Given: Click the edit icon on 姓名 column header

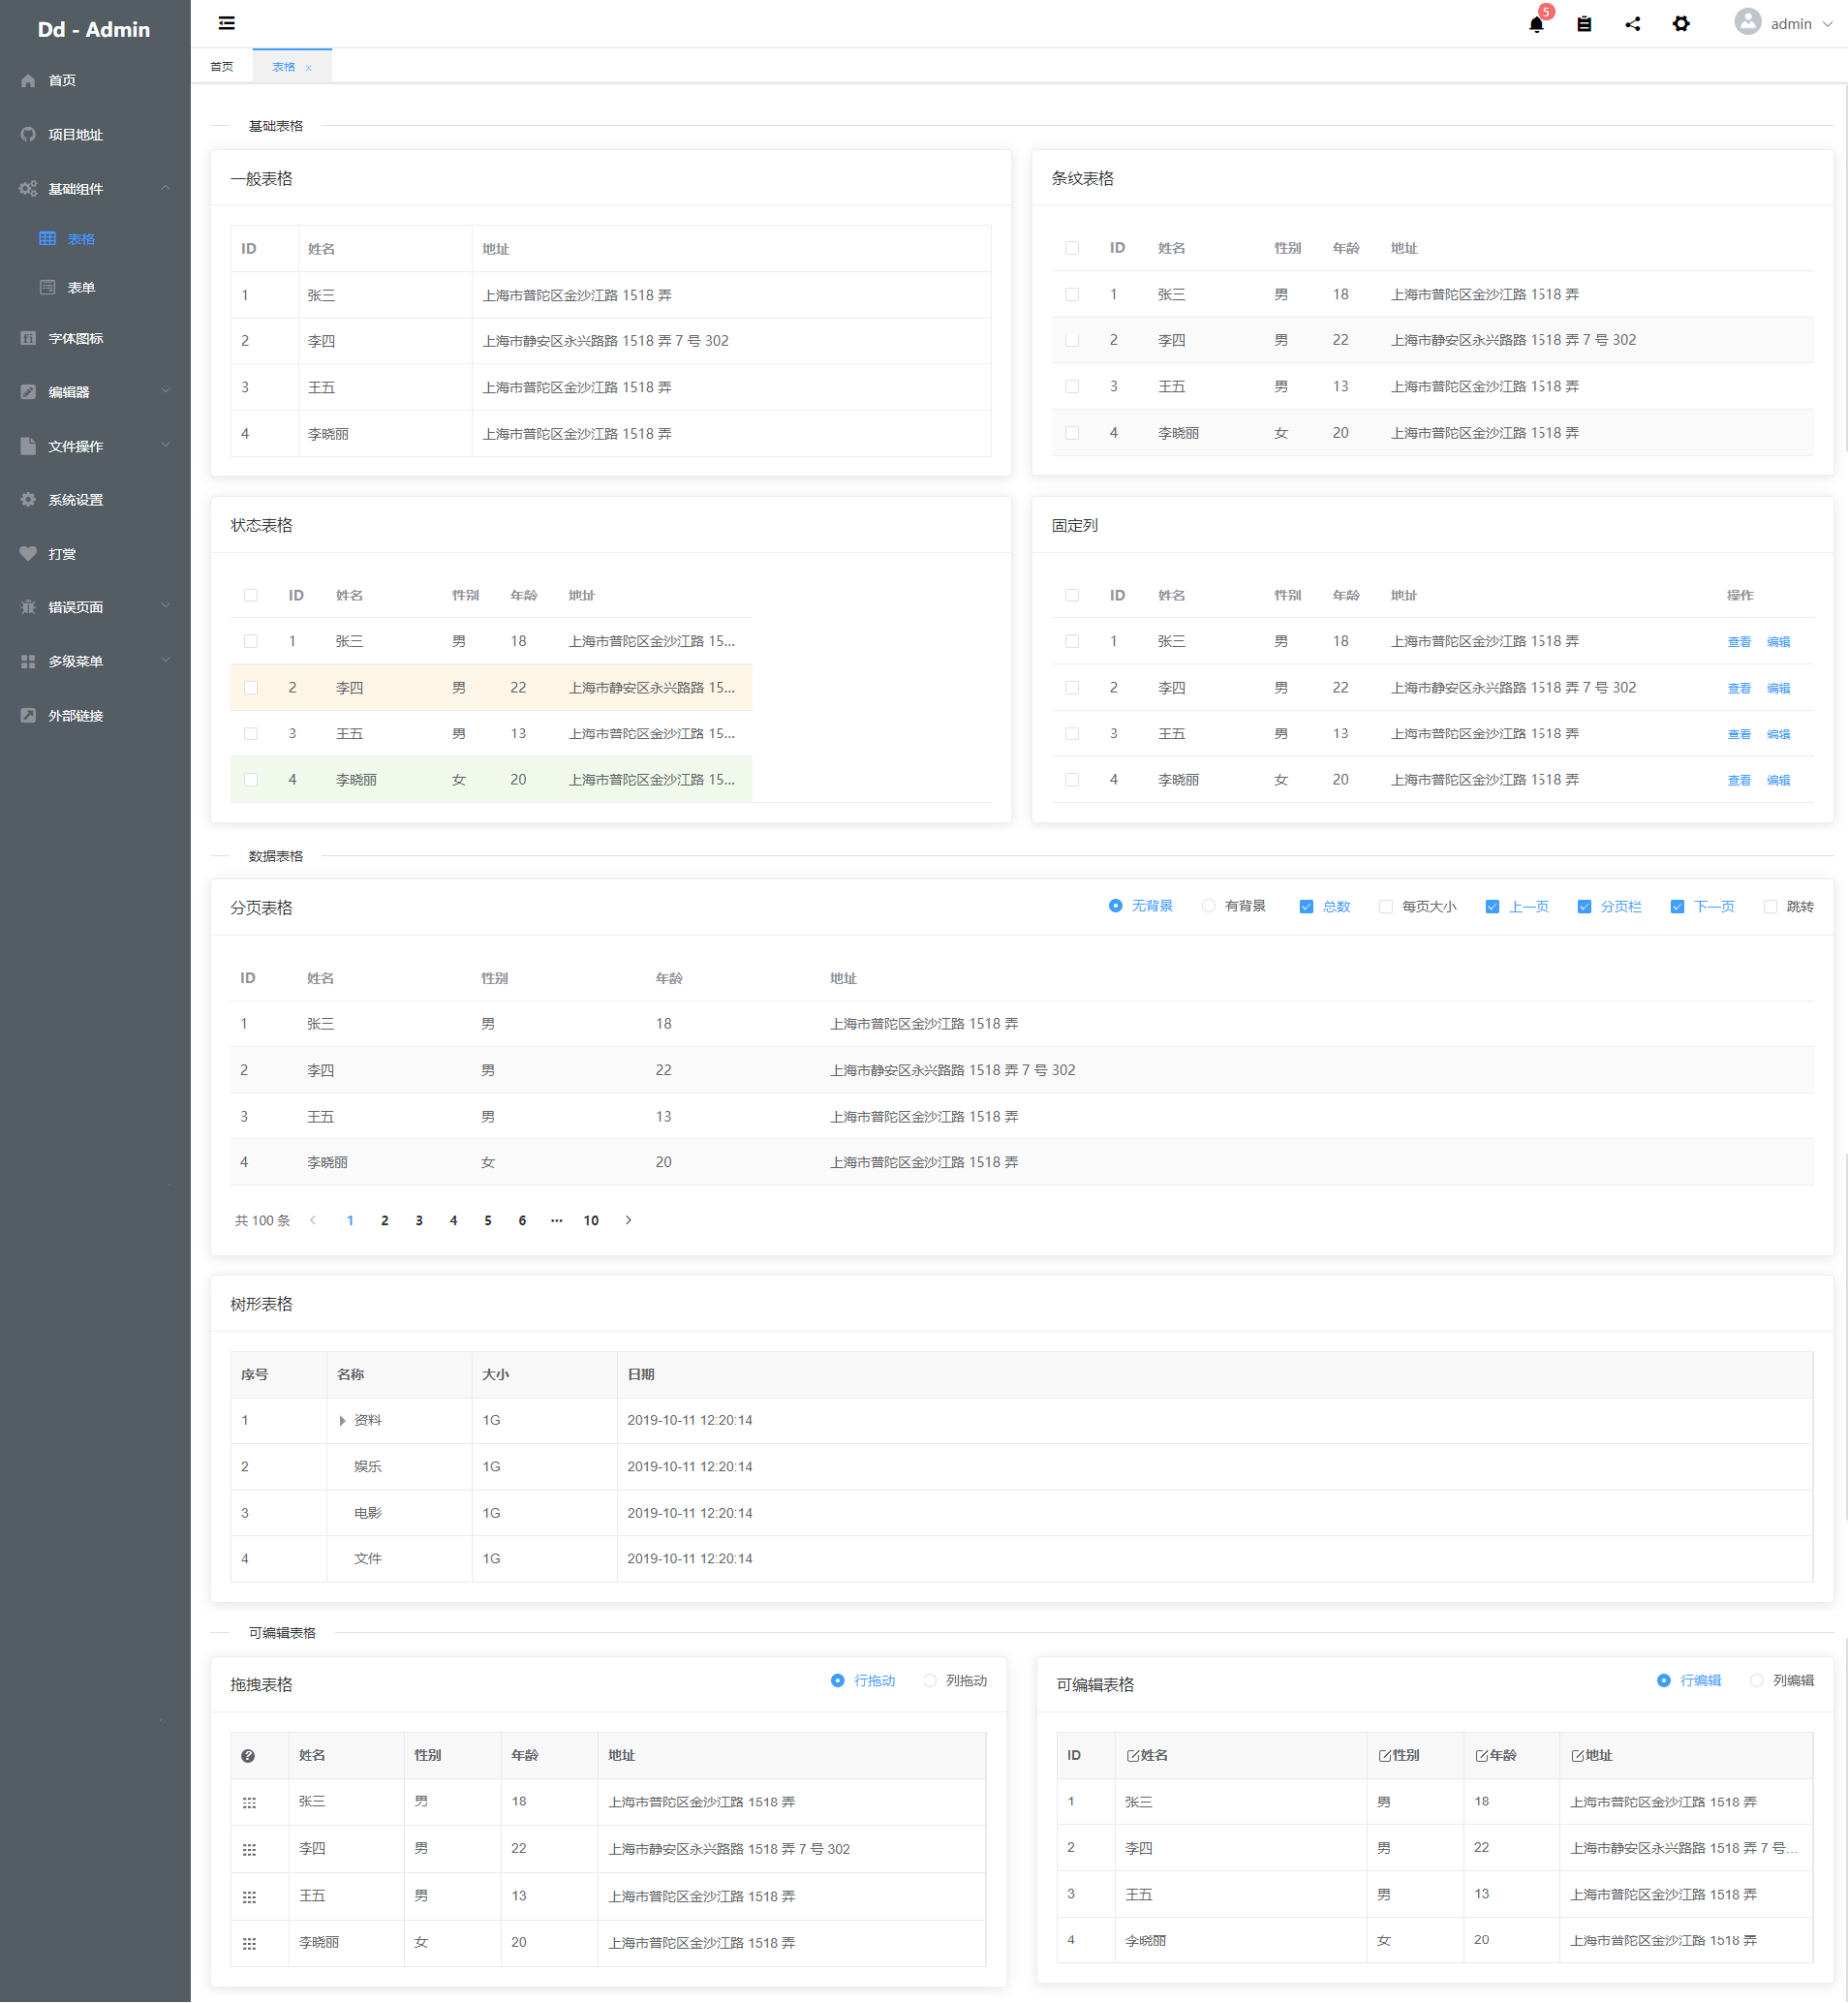Looking at the screenshot, I should pyautogui.click(x=1132, y=1756).
